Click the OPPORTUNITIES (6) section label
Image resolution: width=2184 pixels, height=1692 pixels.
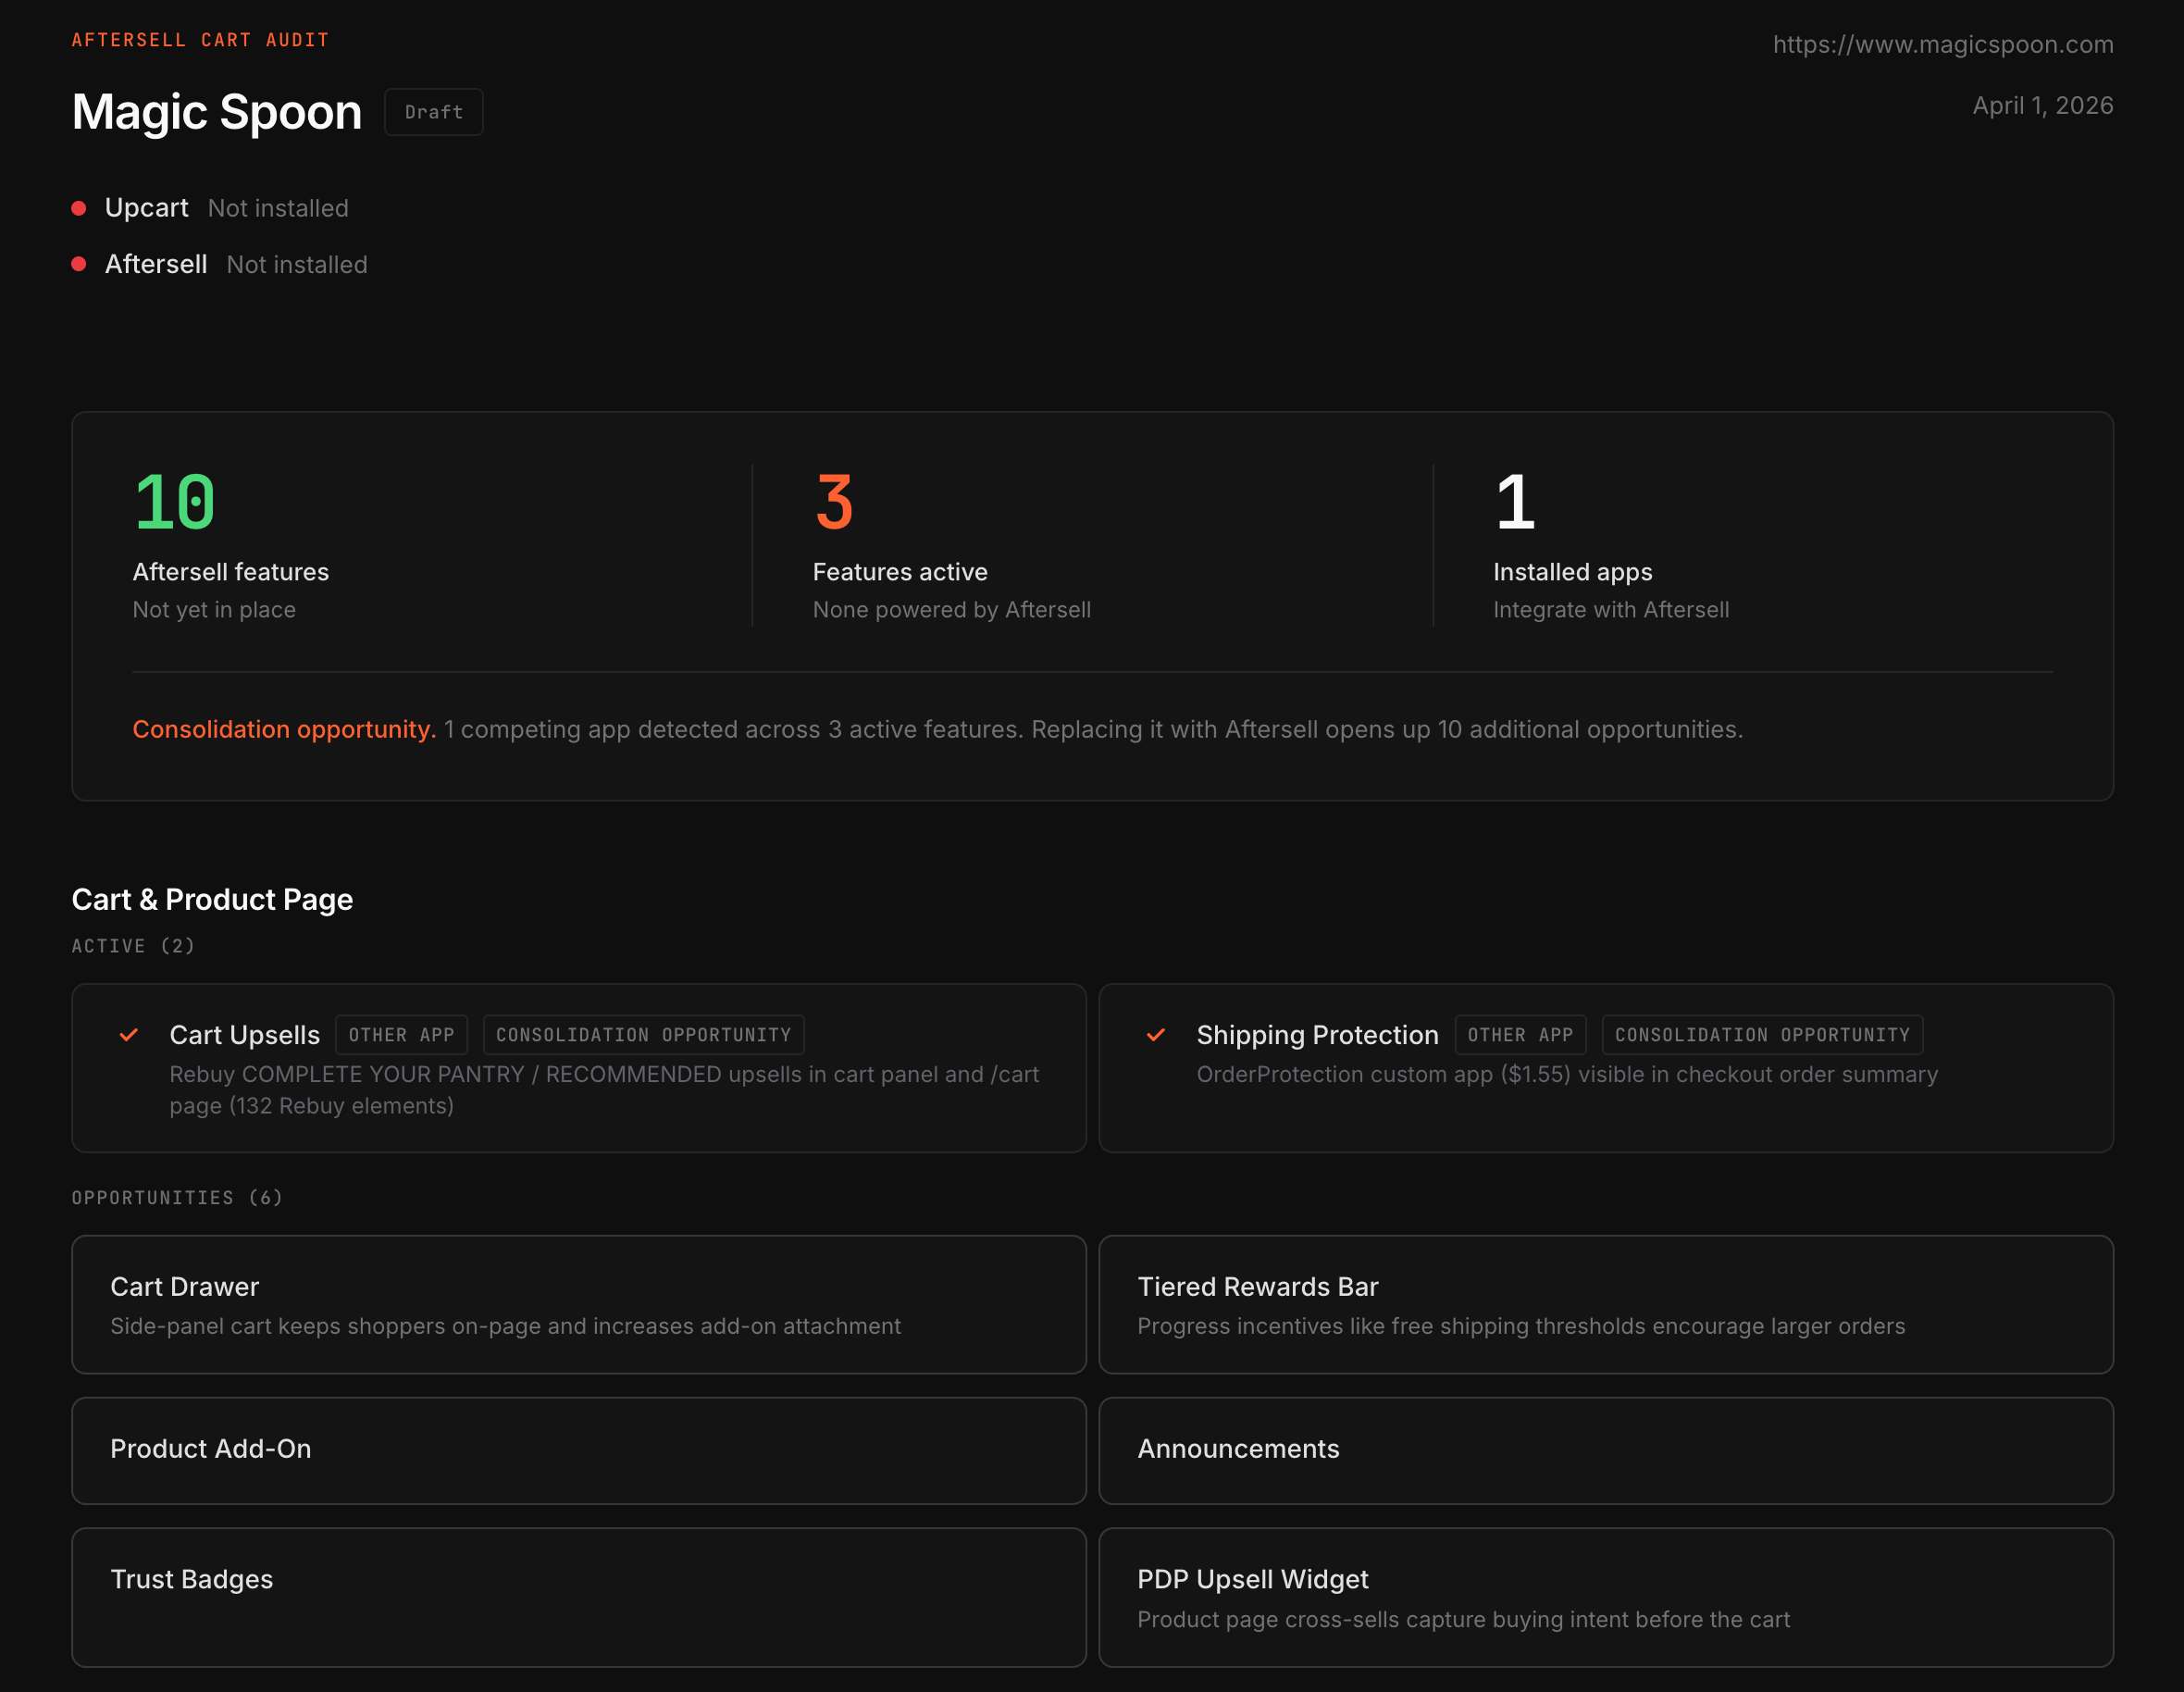(x=177, y=1198)
